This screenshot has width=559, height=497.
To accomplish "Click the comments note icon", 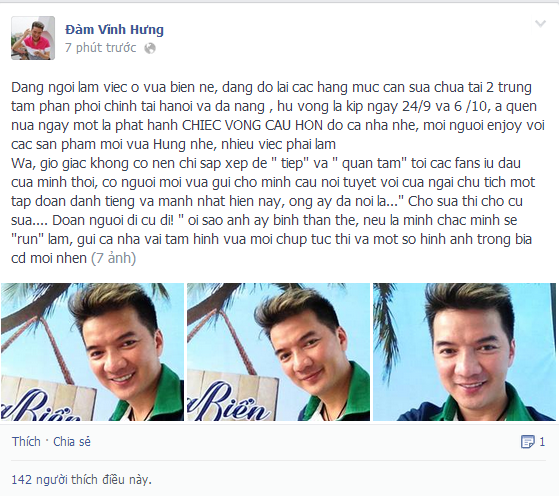I will coord(527,442).
